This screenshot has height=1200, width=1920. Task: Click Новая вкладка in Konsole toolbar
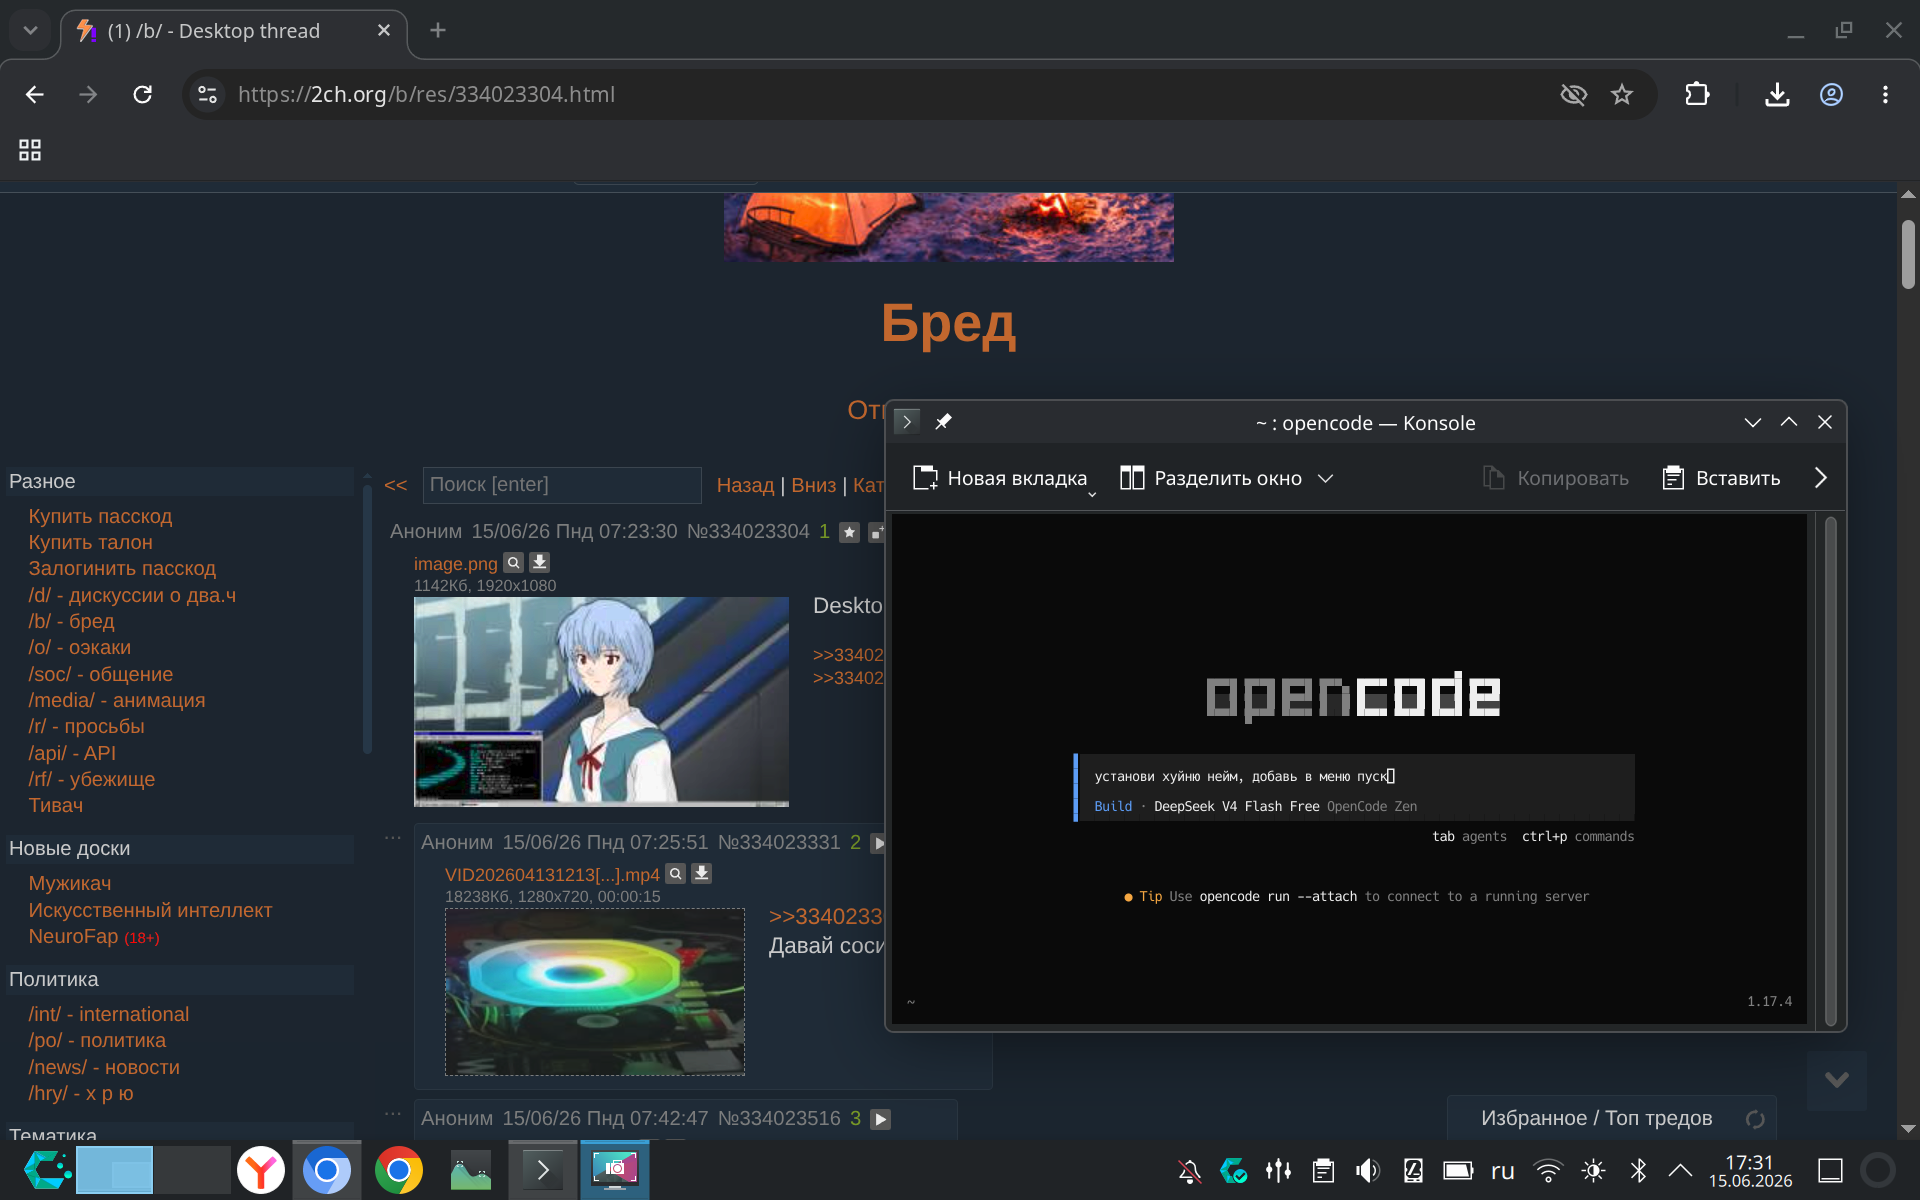999,478
